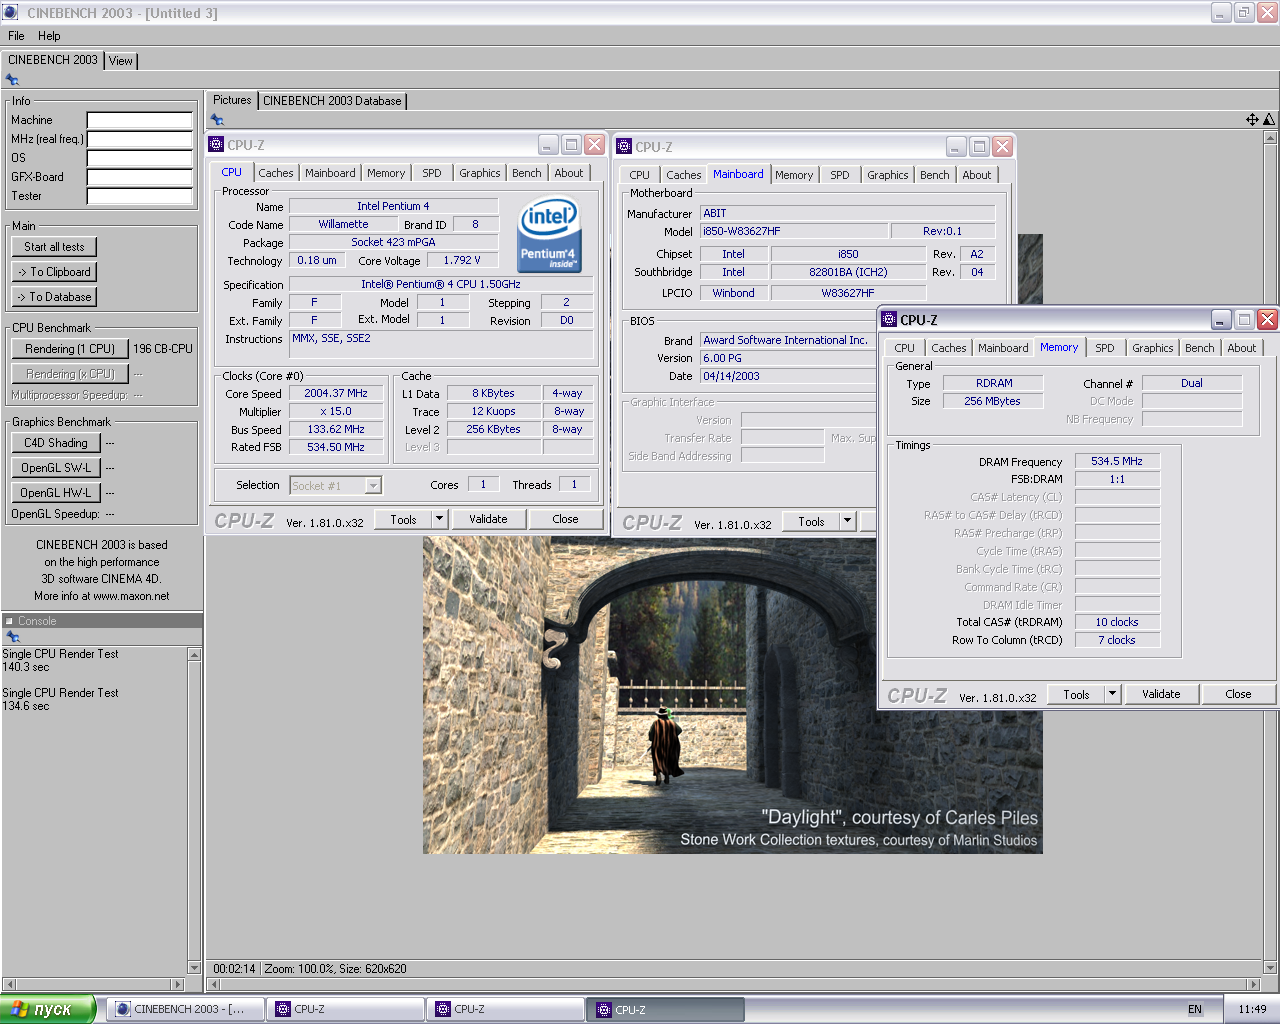
Task: Click the pin icon under Pictures tab
Action: (217, 120)
